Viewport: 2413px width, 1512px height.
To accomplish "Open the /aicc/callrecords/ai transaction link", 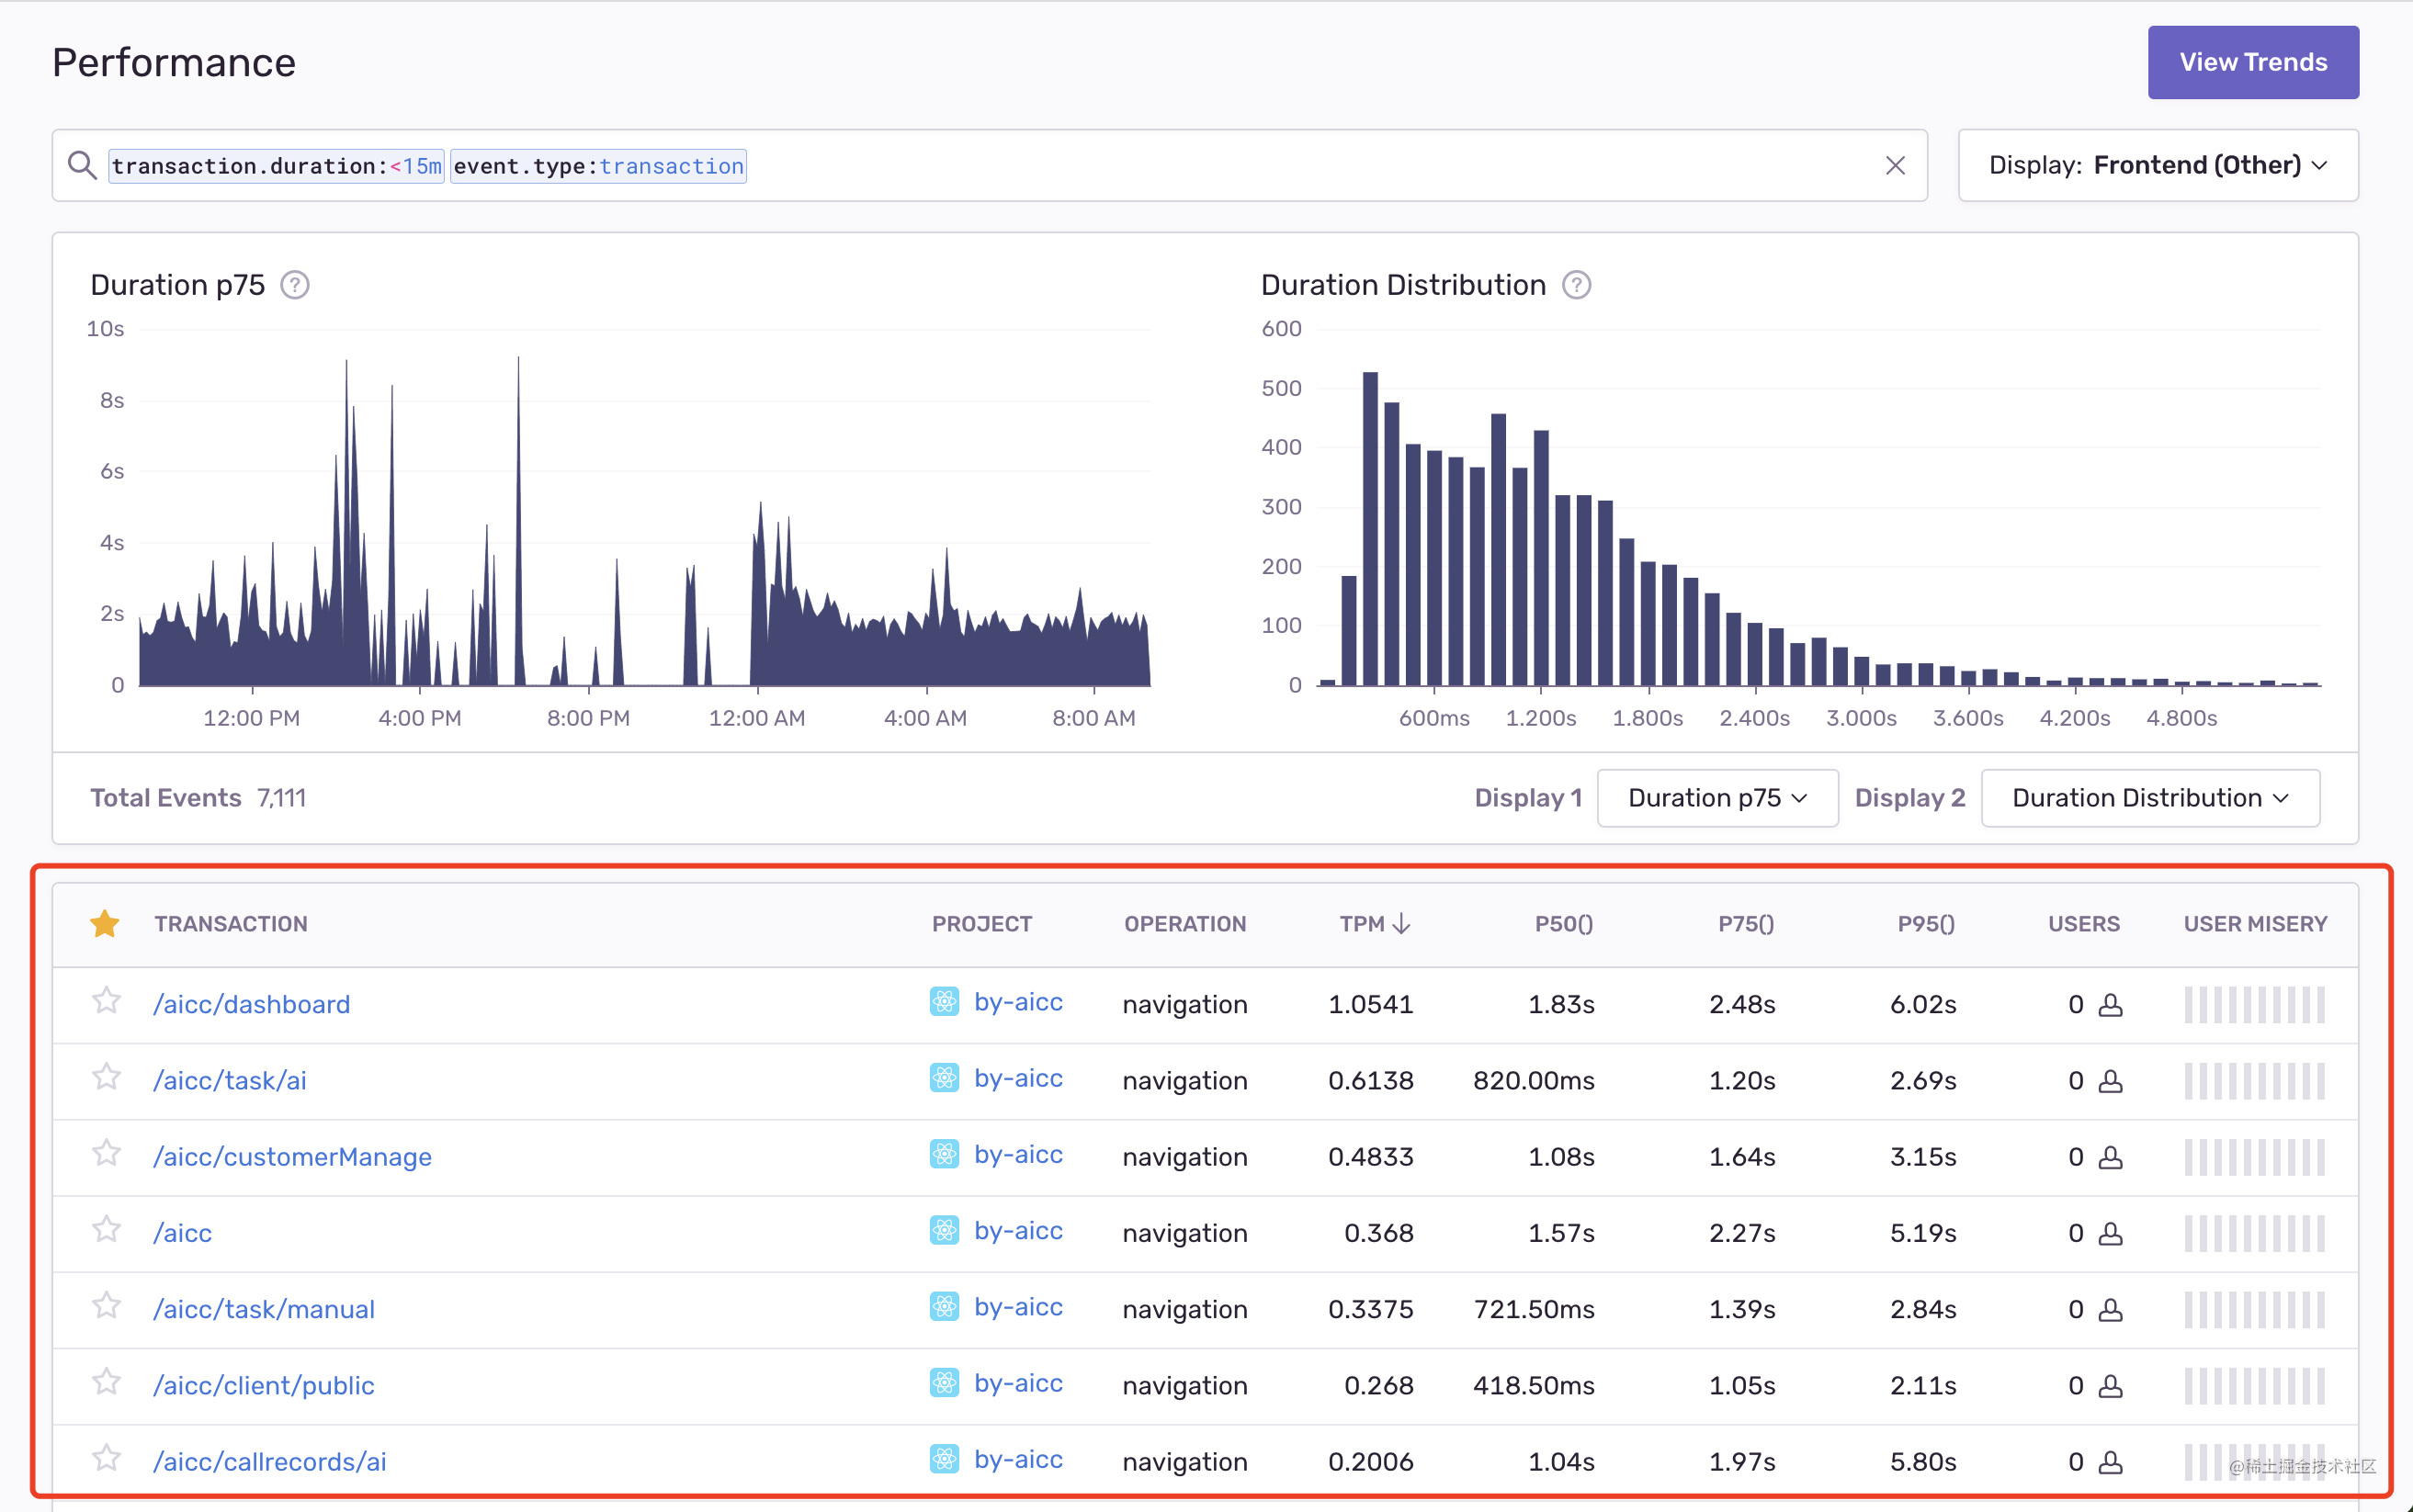I will tap(270, 1462).
